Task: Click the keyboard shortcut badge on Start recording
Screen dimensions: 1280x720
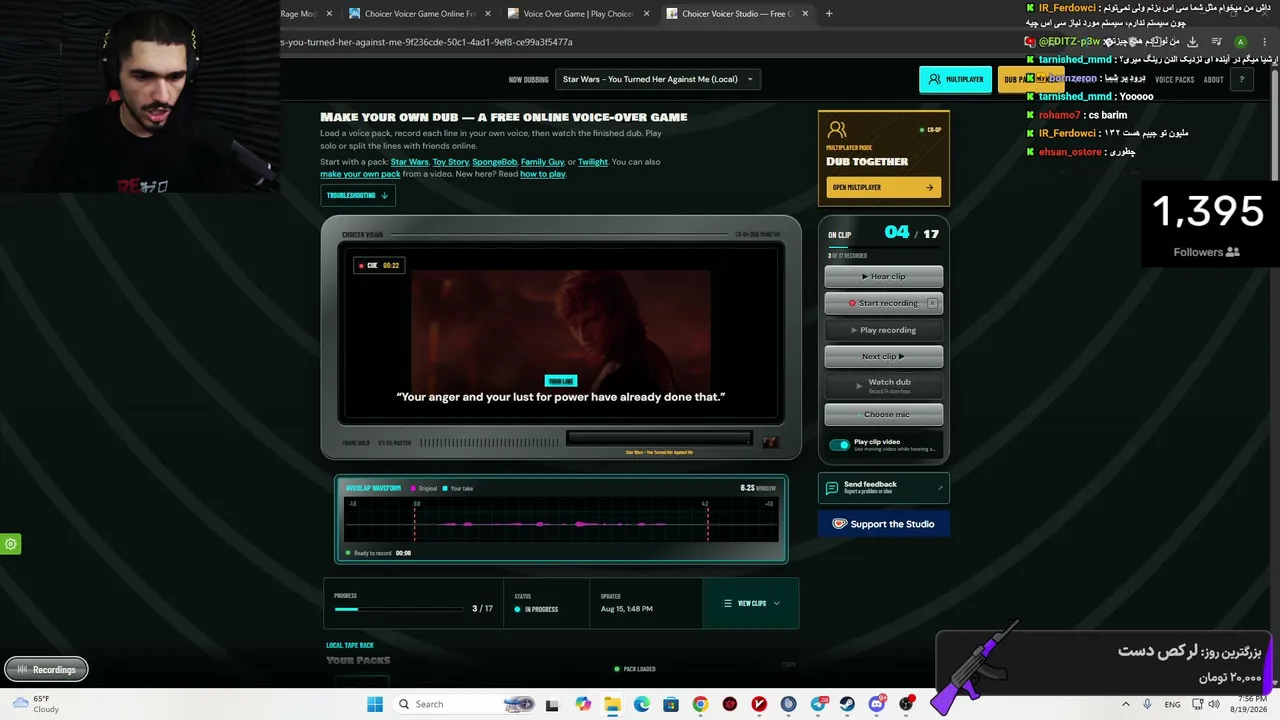Action: (932, 303)
